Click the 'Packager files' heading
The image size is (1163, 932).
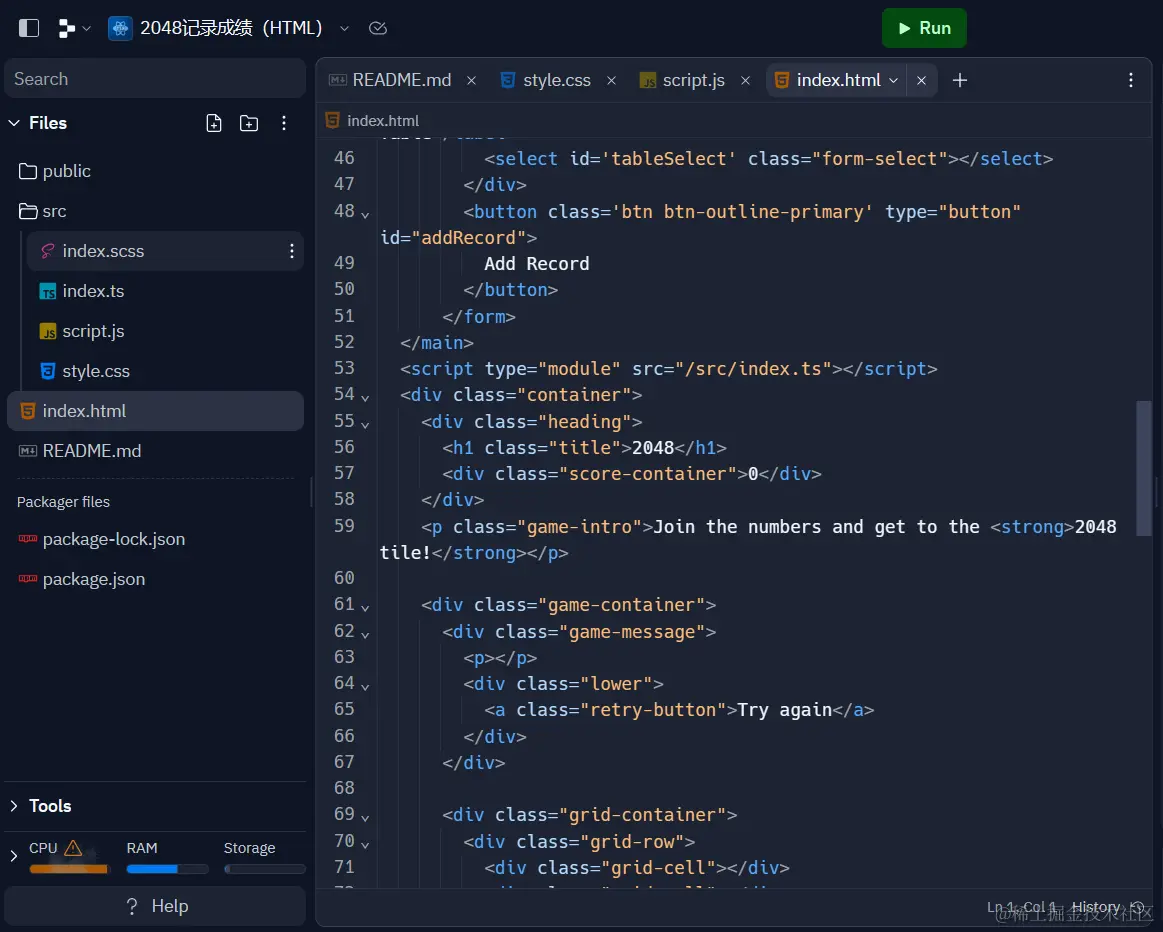point(63,502)
